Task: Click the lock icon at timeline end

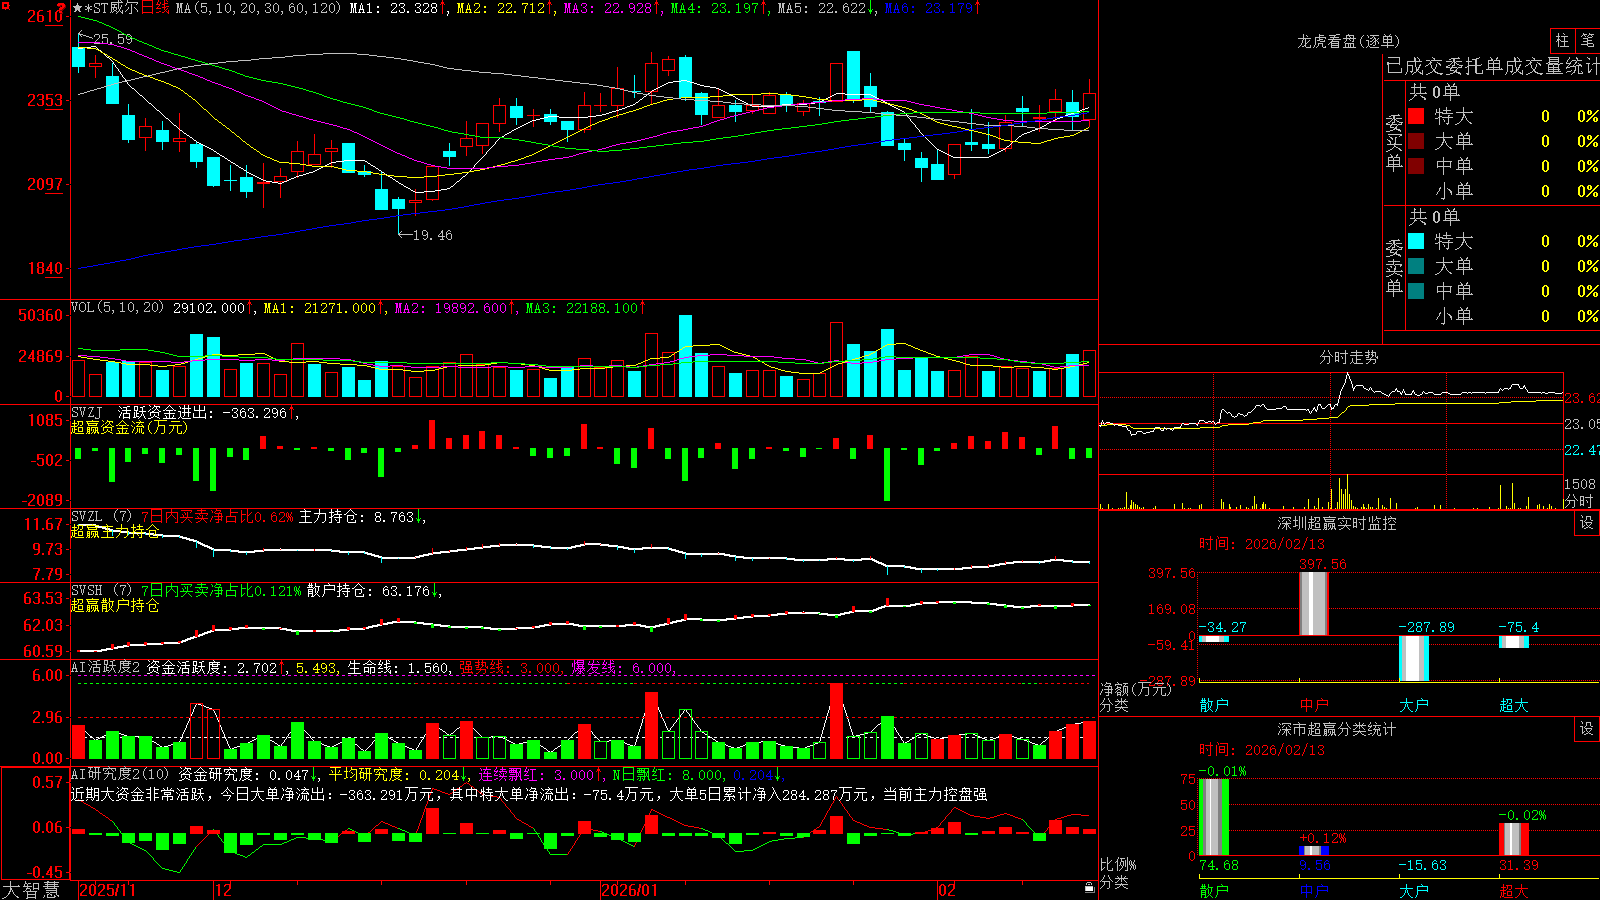Action: click(1089, 887)
